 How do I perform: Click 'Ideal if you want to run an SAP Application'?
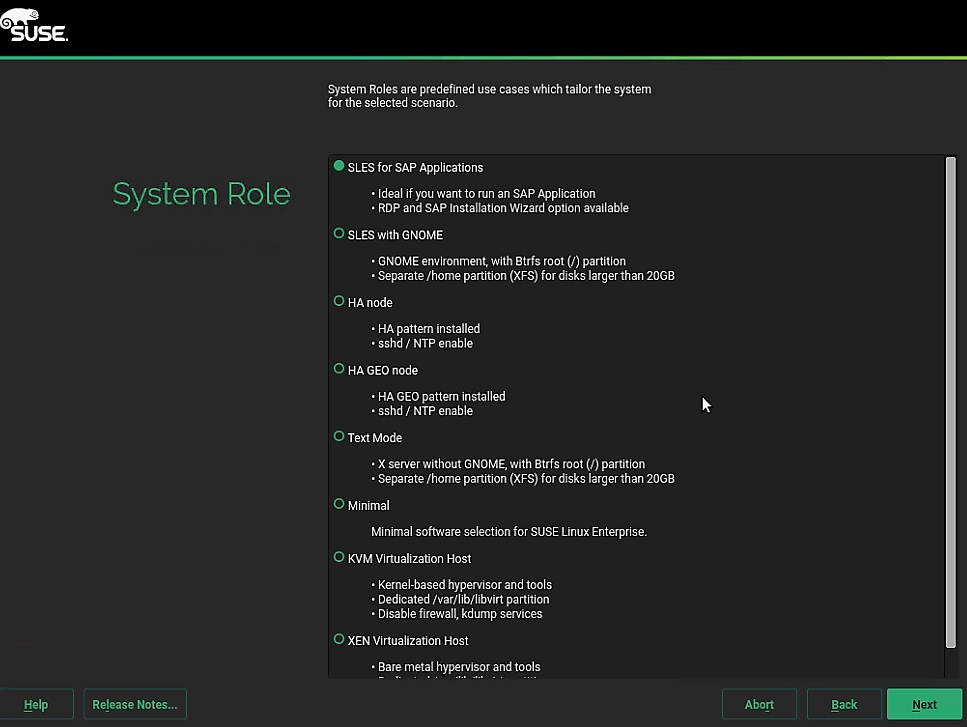tap(487, 194)
